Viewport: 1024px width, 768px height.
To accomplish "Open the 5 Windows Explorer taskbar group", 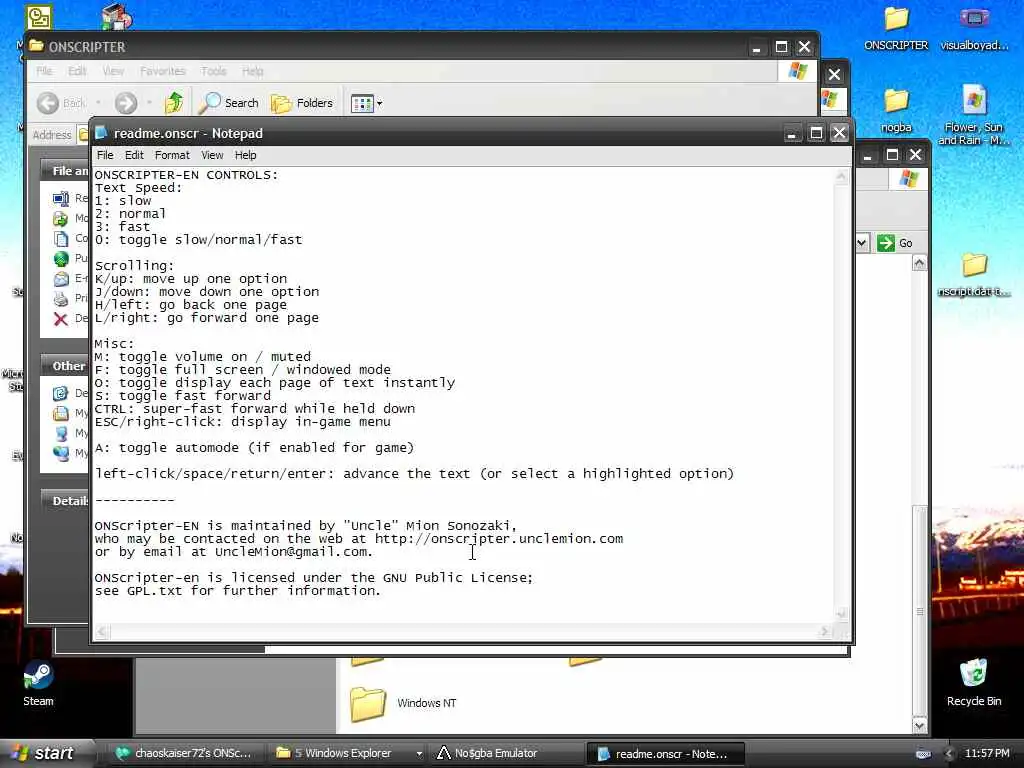I will tap(349, 754).
